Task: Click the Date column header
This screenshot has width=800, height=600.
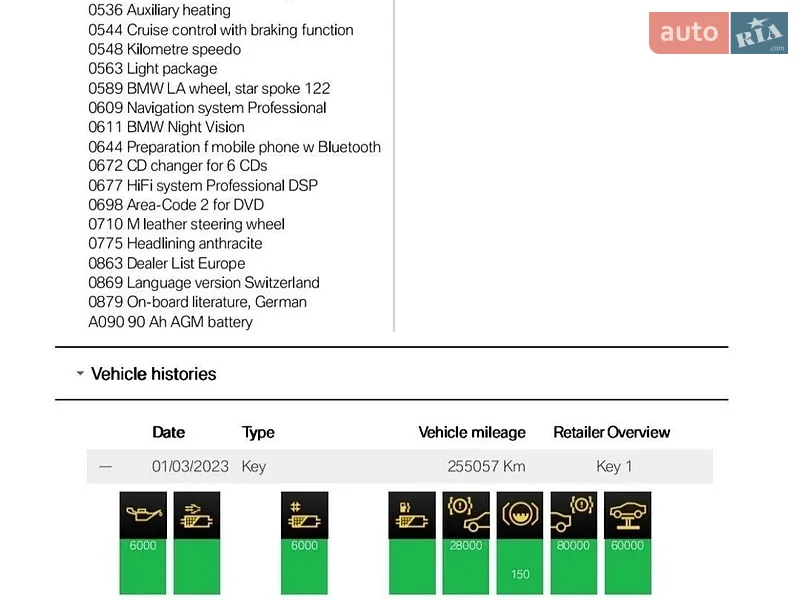Action: [x=169, y=432]
